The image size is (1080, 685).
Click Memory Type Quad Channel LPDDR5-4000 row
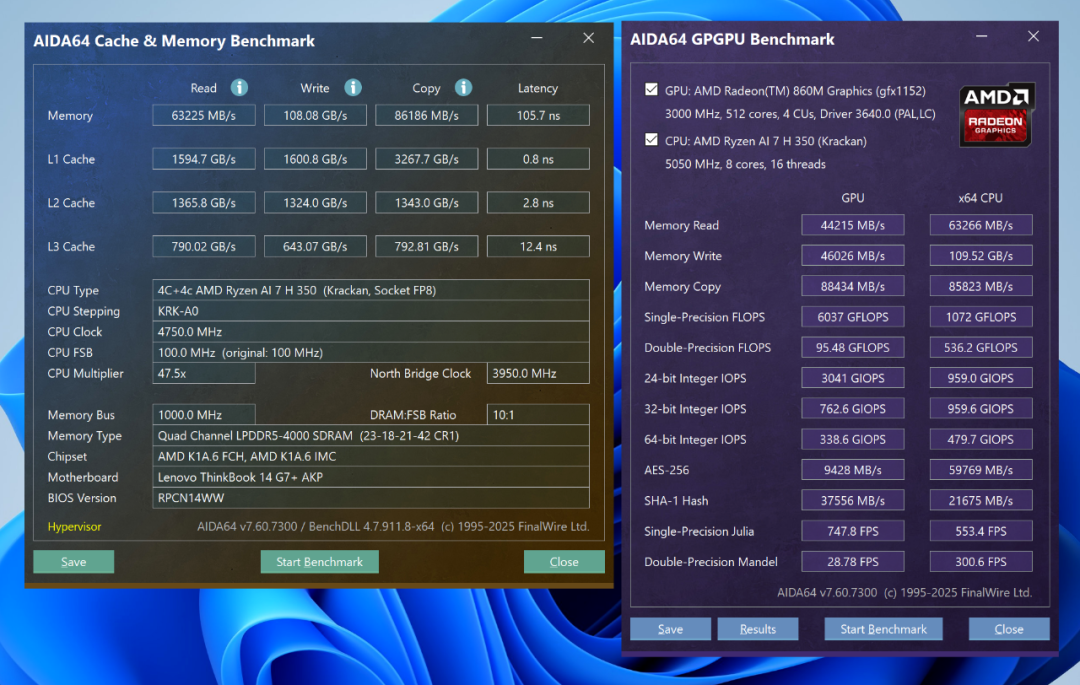(x=371, y=435)
